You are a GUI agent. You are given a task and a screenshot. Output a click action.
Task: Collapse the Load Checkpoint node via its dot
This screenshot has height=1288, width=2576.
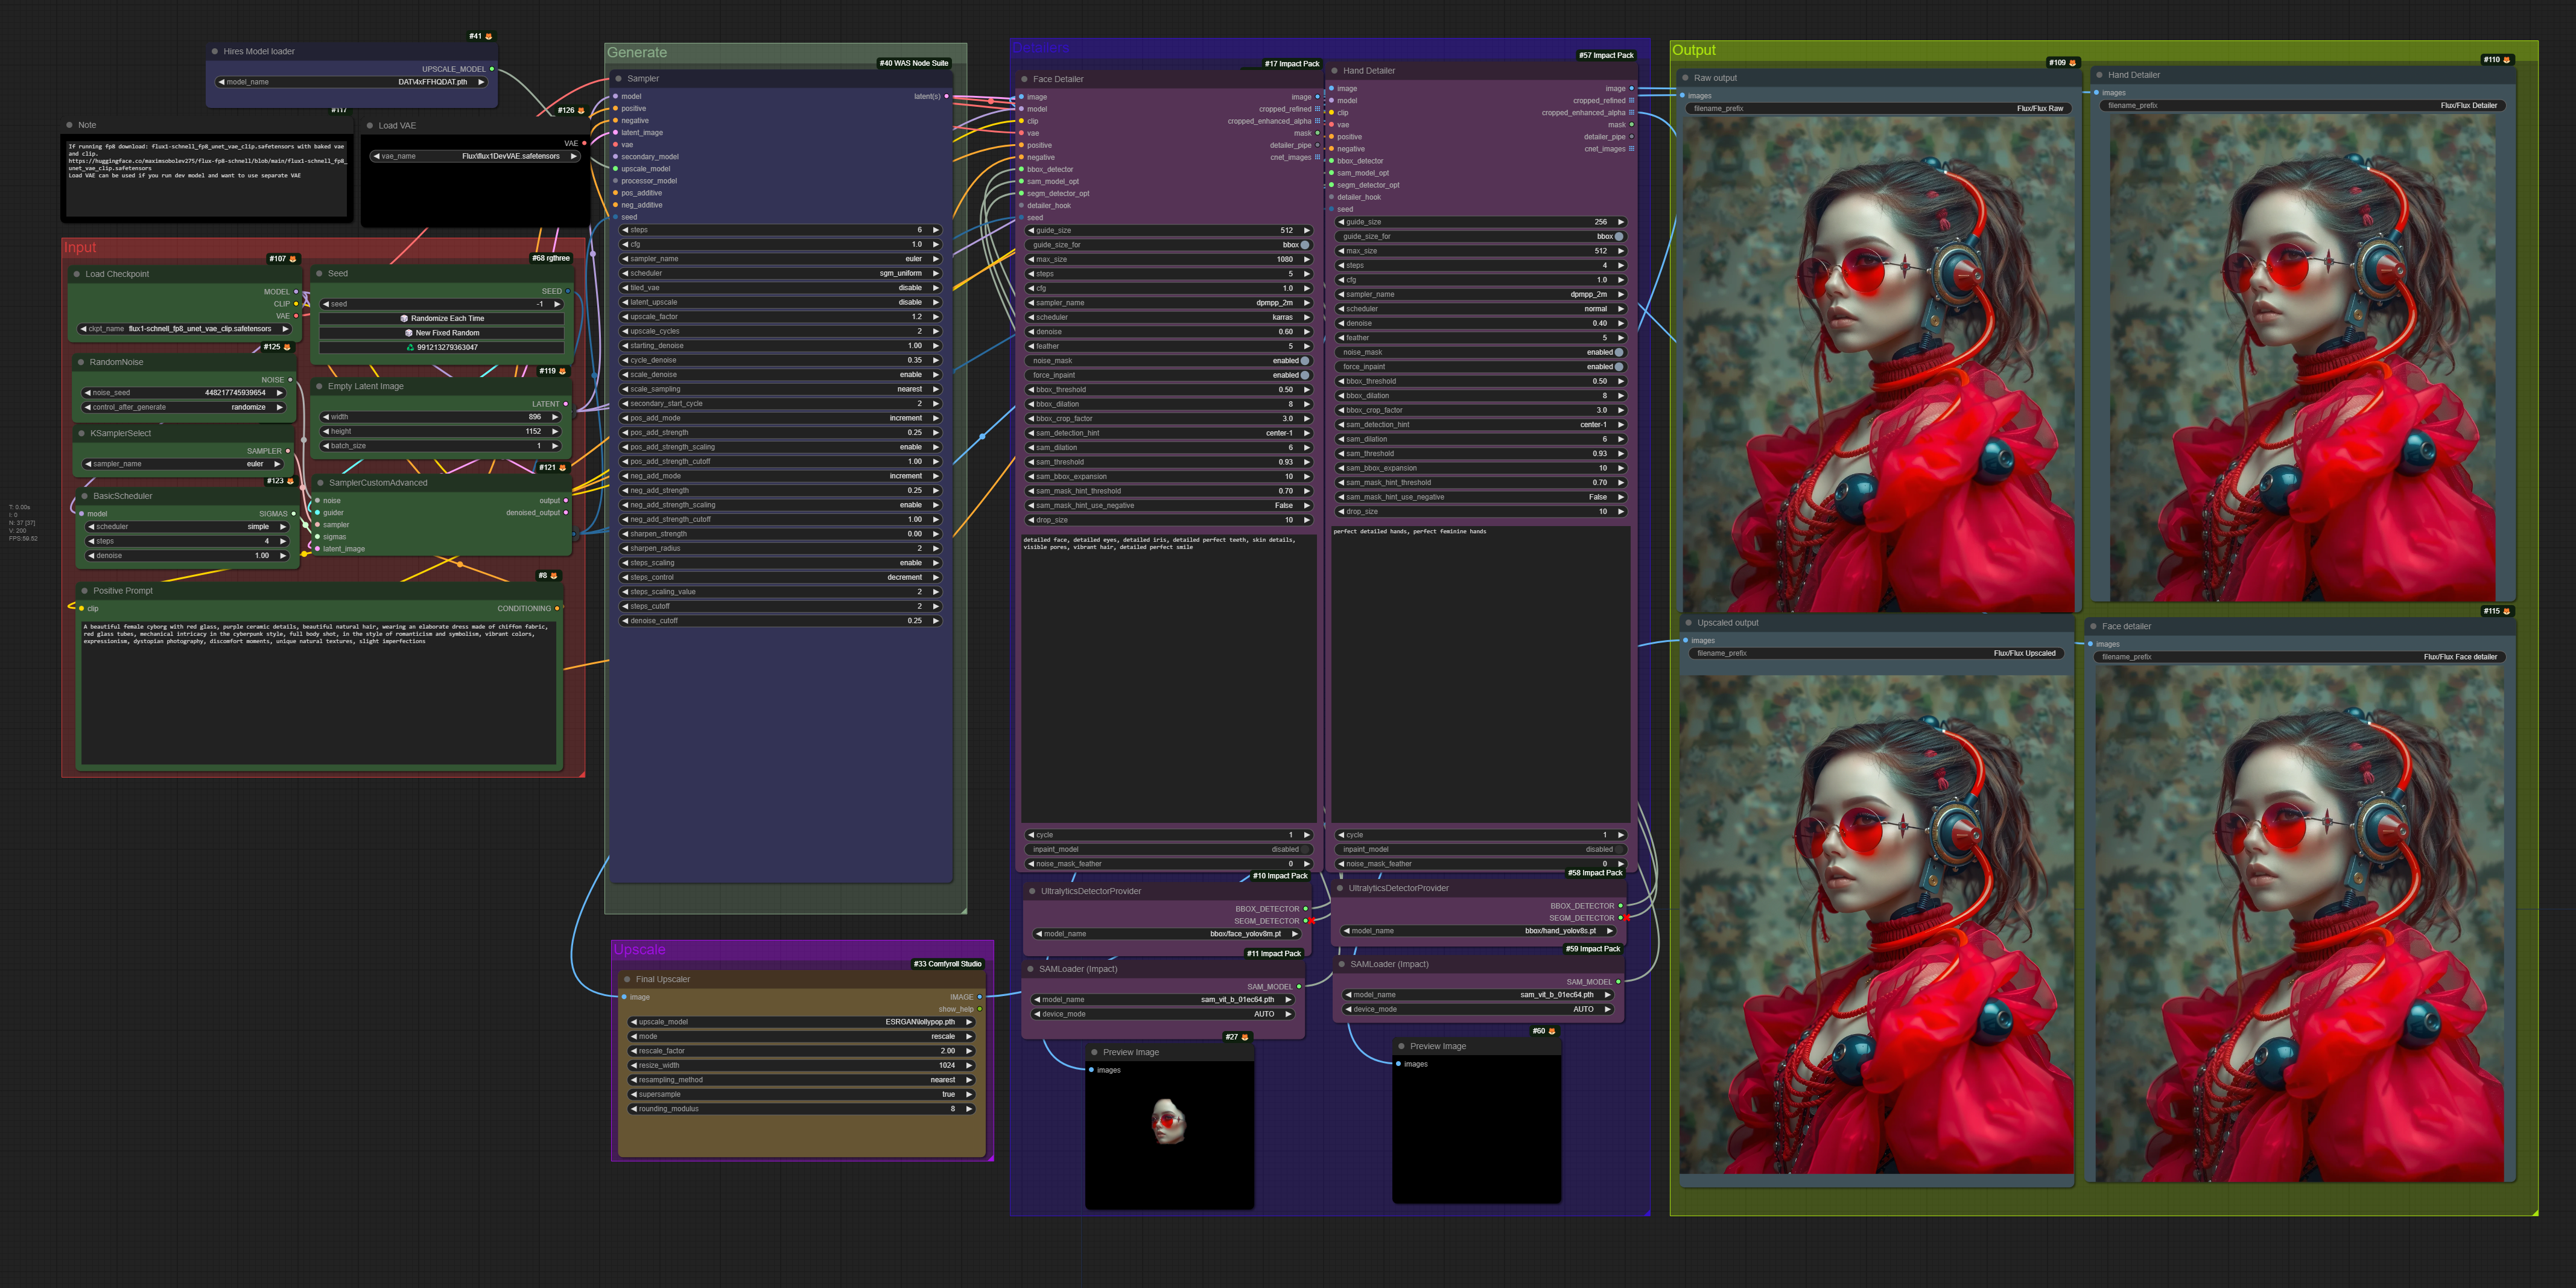[77, 274]
